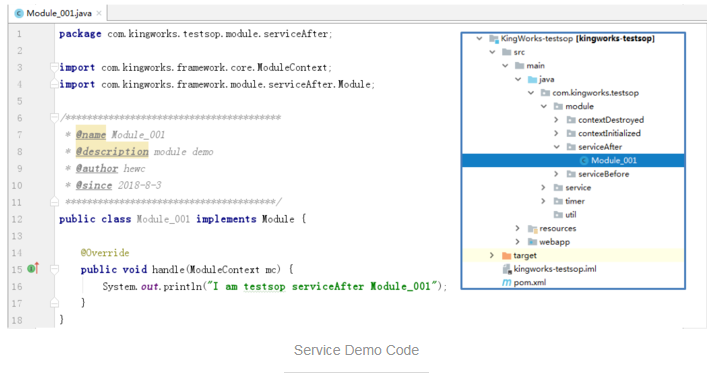The height and width of the screenshot is (377, 714).
Task: Select the target folder row
Action: (x=573, y=255)
